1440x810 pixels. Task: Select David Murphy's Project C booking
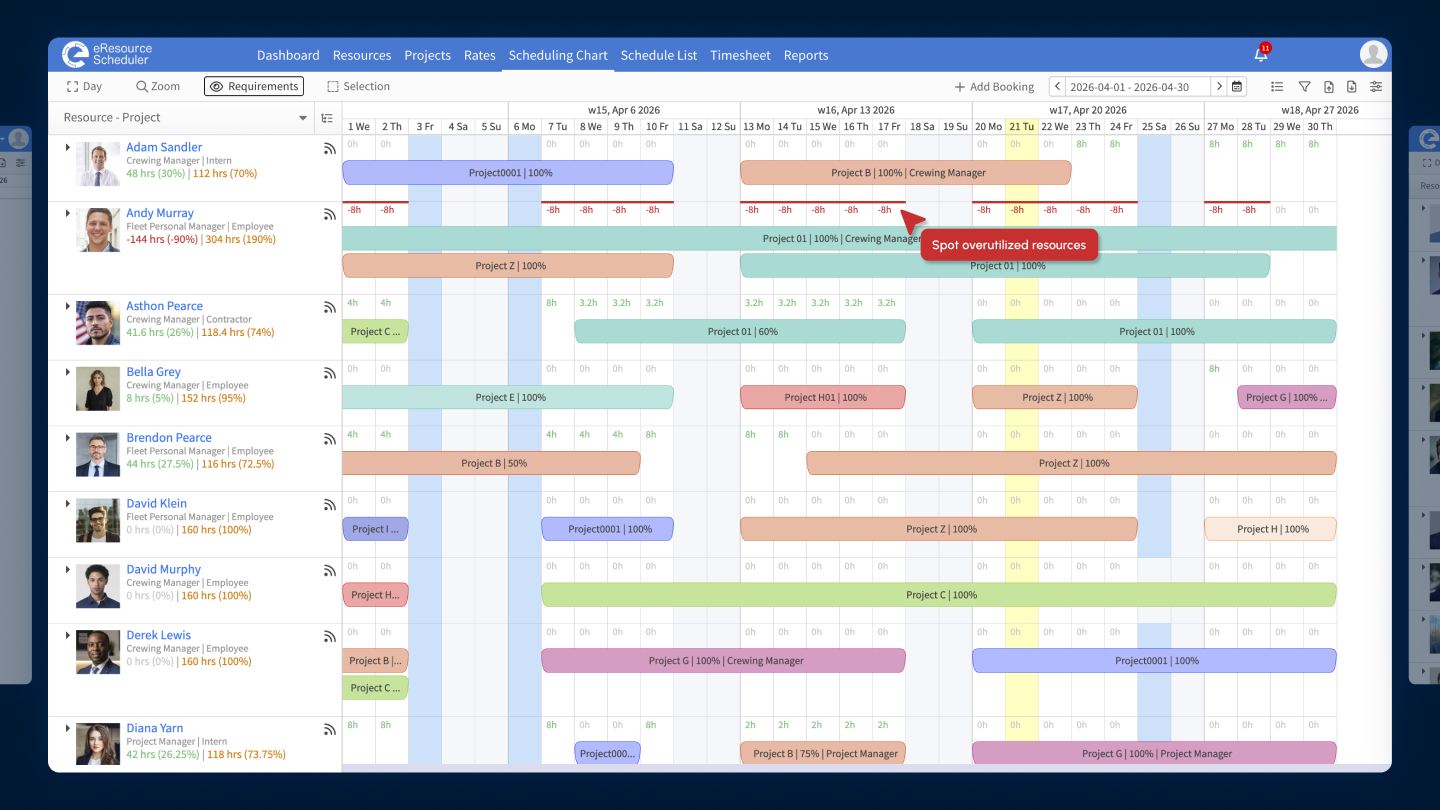pyautogui.click(x=939, y=595)
